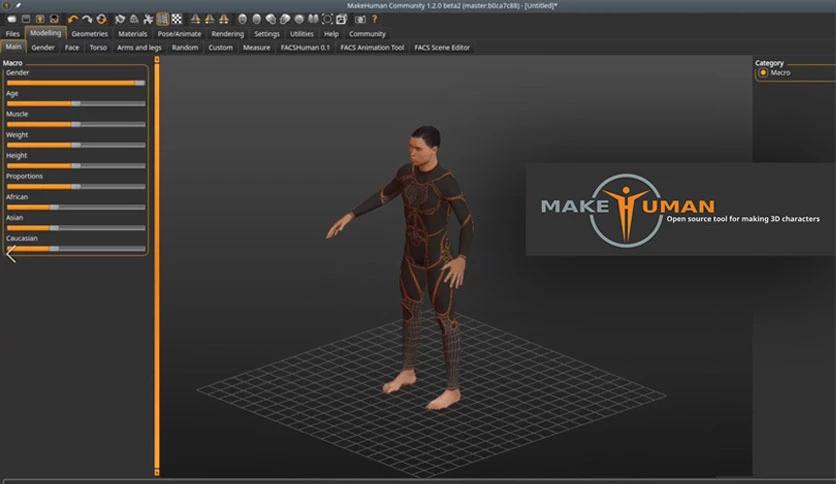This screenshot has width=836, height=484.
Task: Switch to the Utilities tab
Action: pyautogui.click(x=302, y=34)
